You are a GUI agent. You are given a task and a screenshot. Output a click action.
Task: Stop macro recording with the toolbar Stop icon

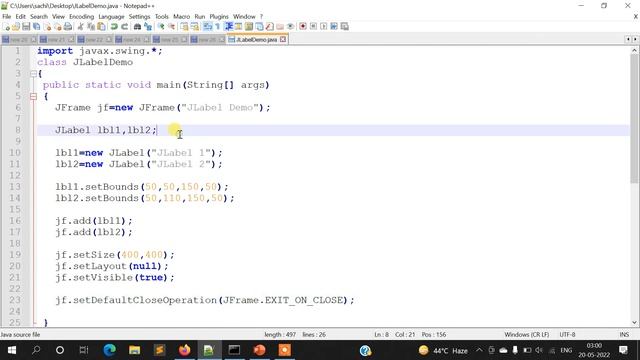click(313, 27)
